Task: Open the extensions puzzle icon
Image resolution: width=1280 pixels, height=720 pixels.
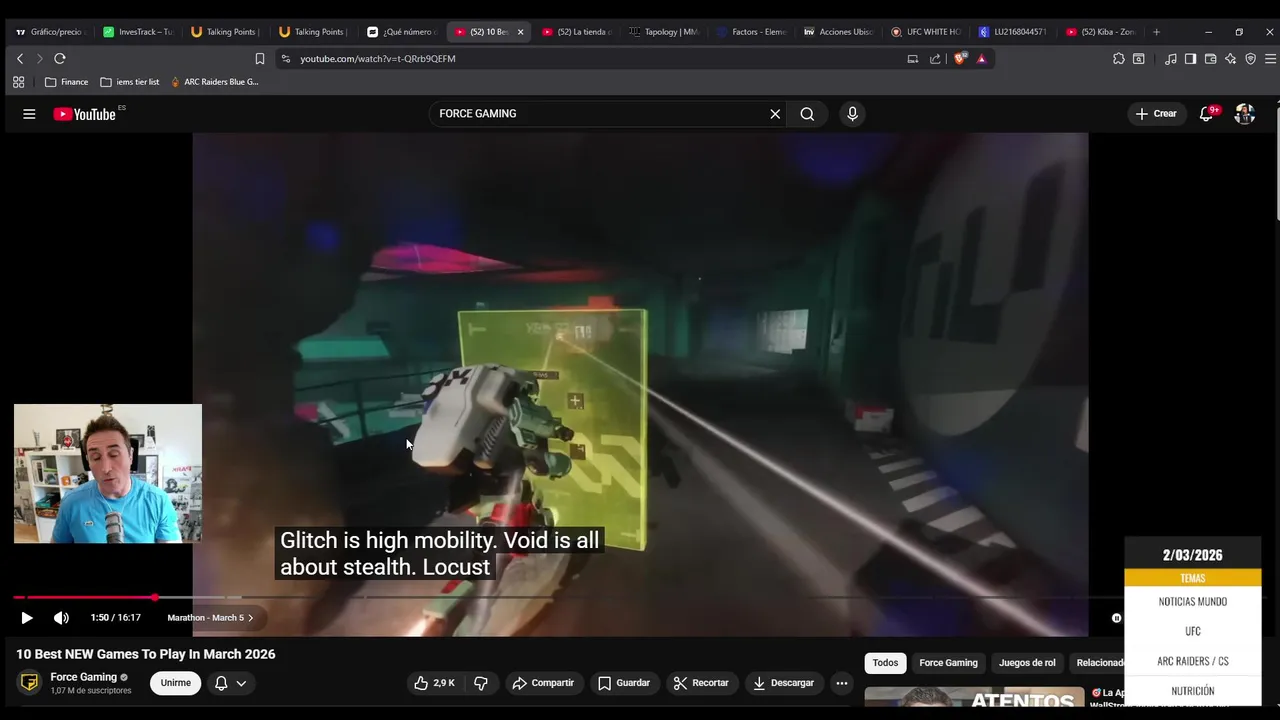Action: [1119, 59]
